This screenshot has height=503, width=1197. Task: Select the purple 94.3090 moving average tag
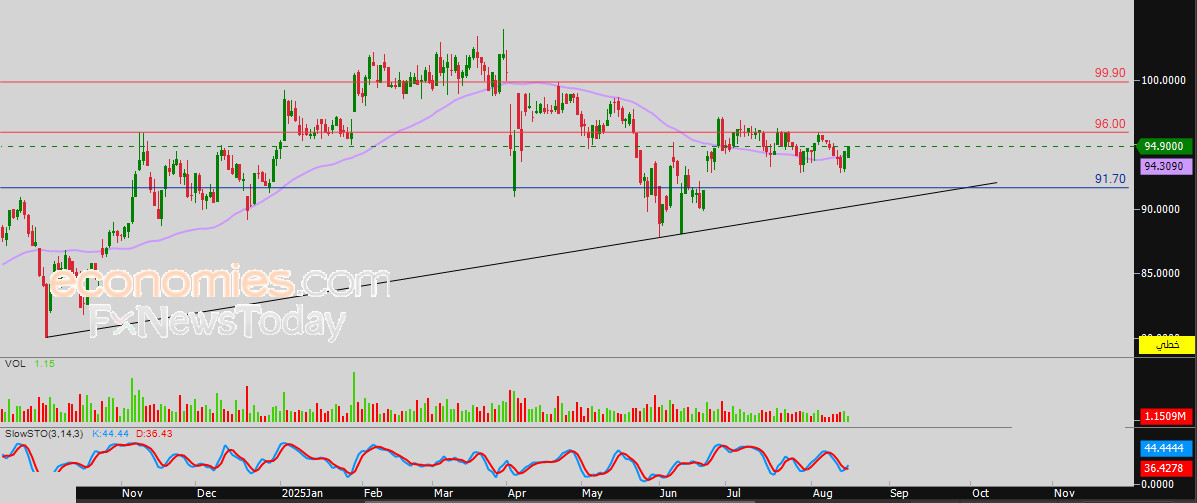pyautogui.click(x=1166, y=165)
